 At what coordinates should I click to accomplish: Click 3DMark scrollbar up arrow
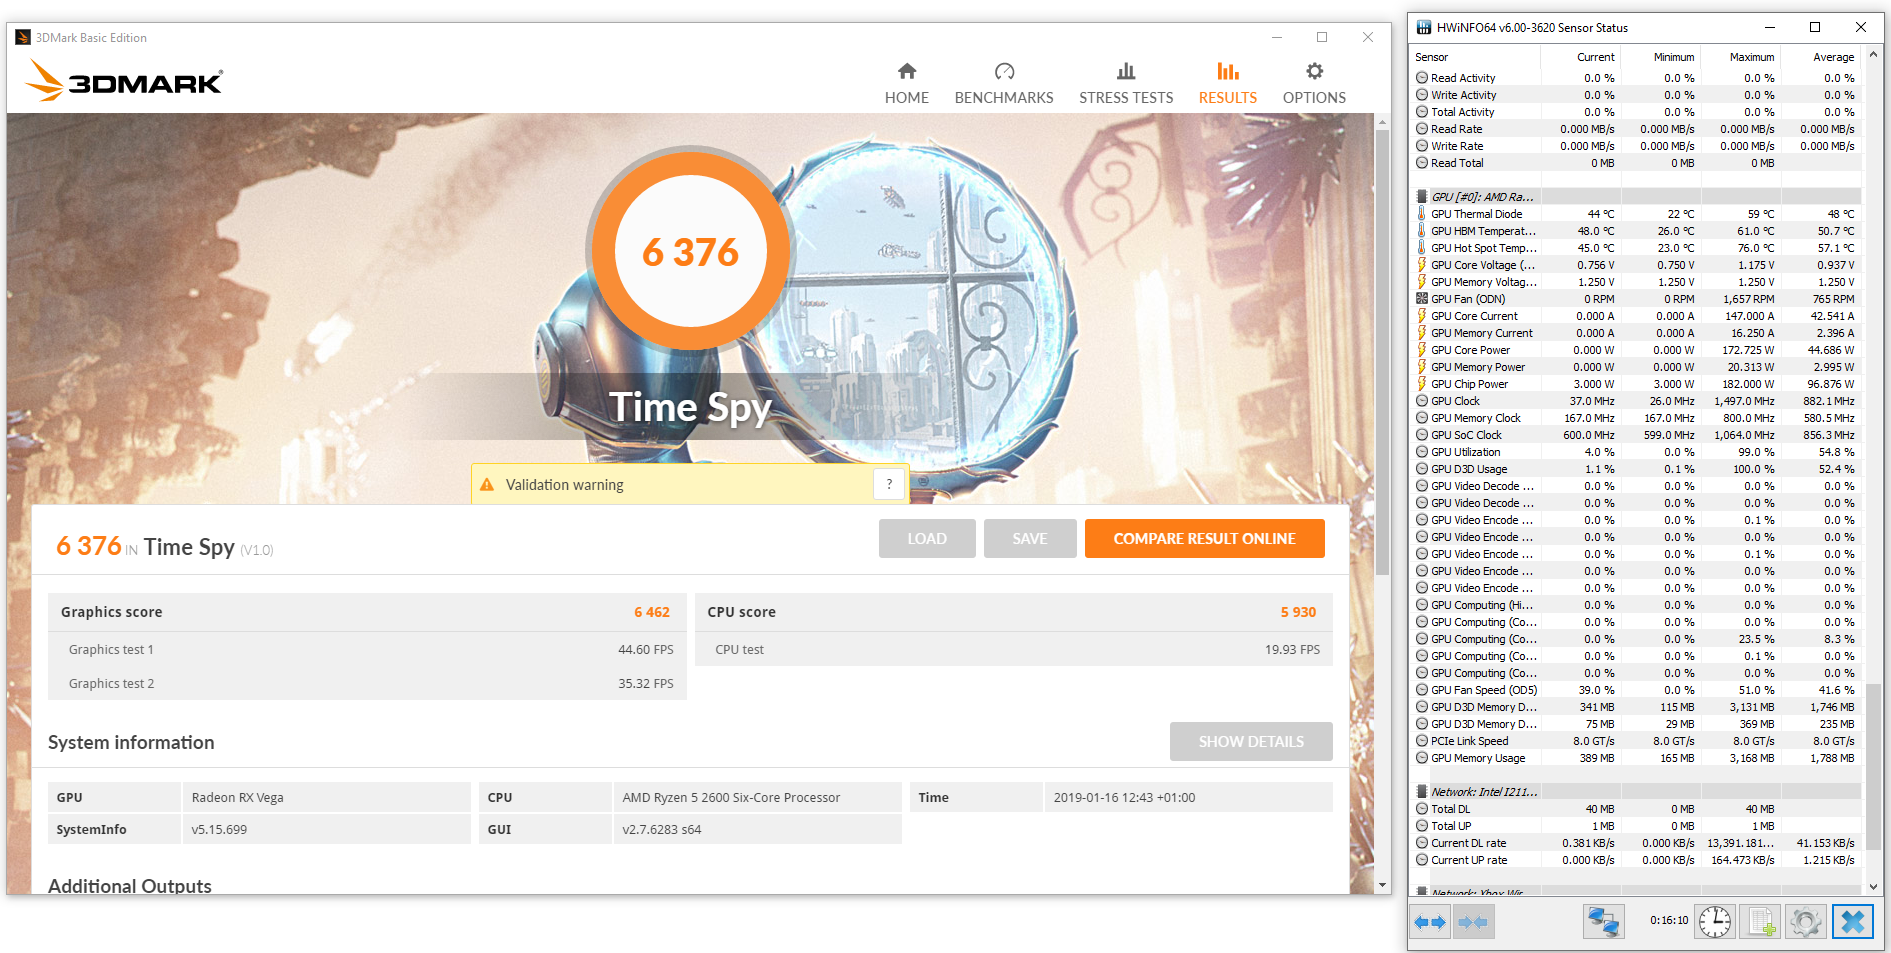[x=1382, y=123]
